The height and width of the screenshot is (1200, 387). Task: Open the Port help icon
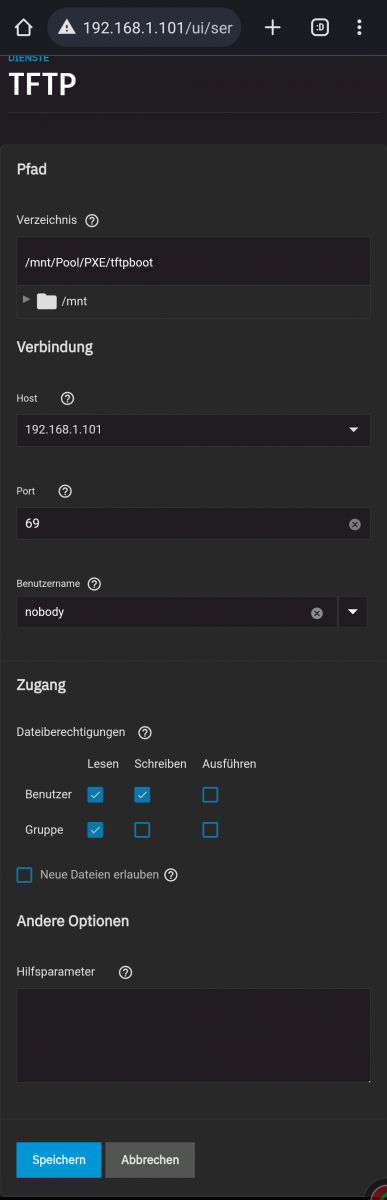coord(65,491)
